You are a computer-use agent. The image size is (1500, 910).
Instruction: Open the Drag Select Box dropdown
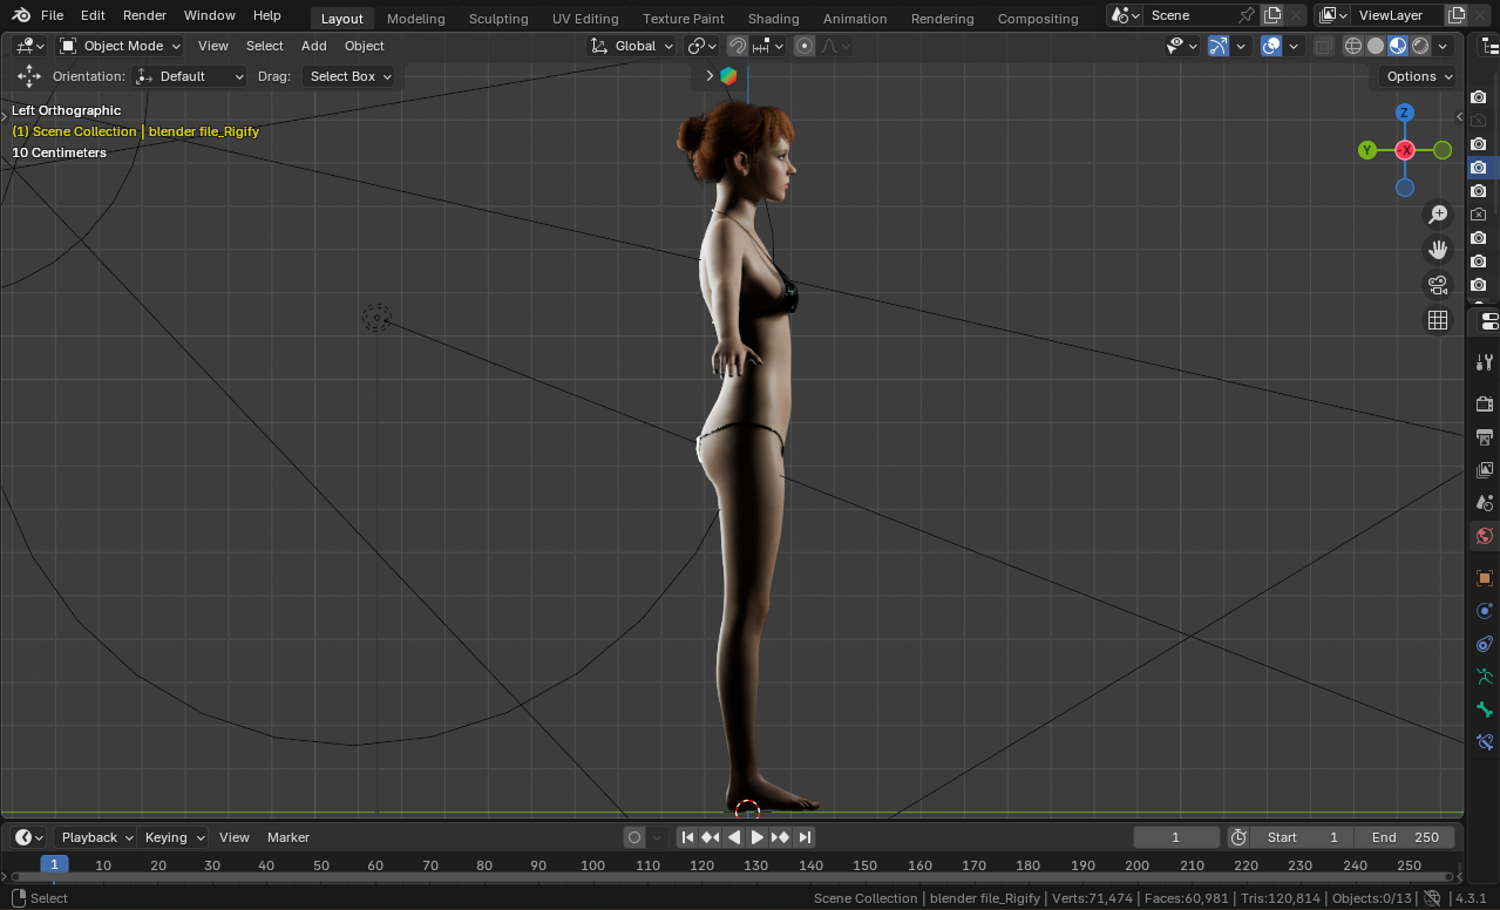click(349, 76)
